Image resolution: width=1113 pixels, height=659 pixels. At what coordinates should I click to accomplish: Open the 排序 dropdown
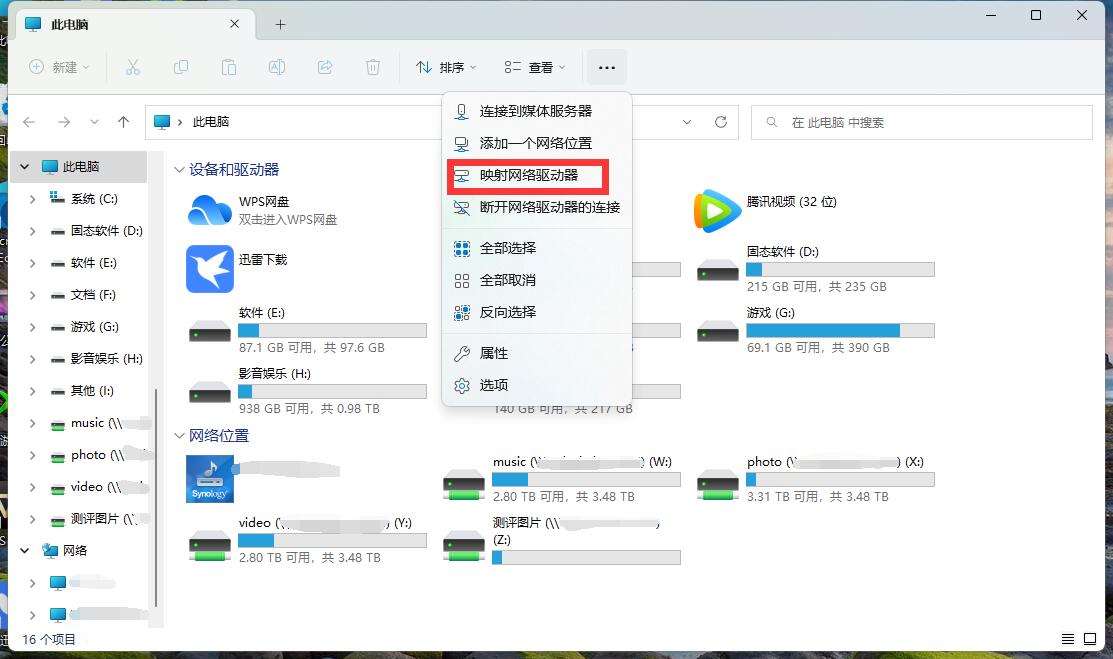click(x=445, y=67)
